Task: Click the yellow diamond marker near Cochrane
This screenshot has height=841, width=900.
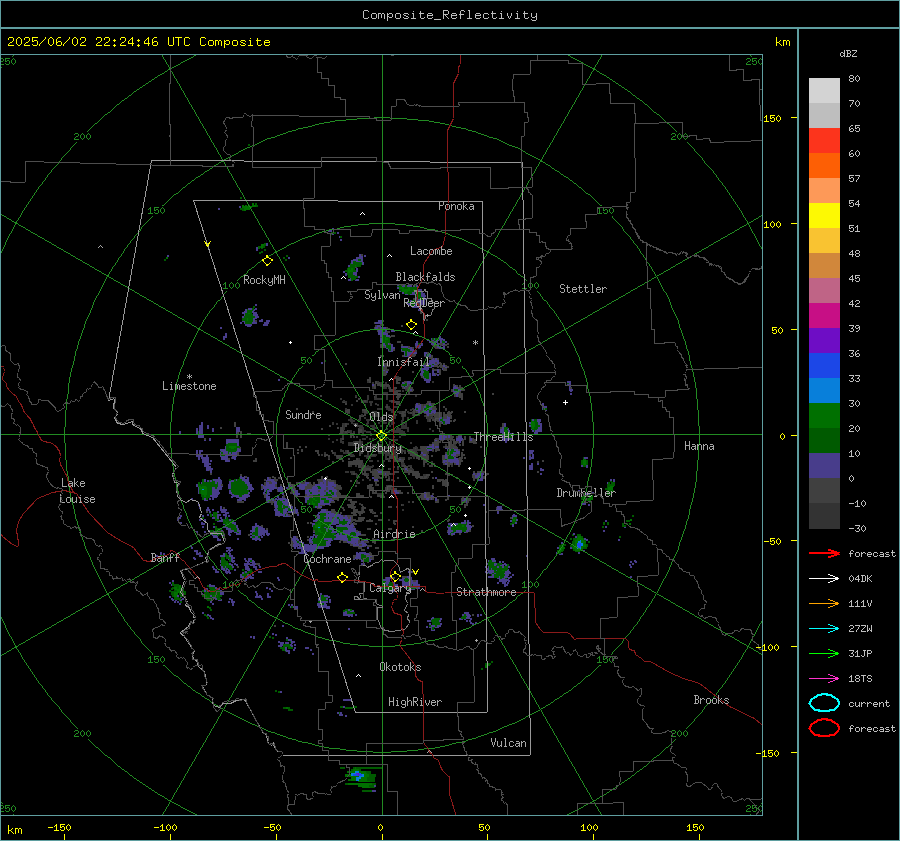Action: 343,577
